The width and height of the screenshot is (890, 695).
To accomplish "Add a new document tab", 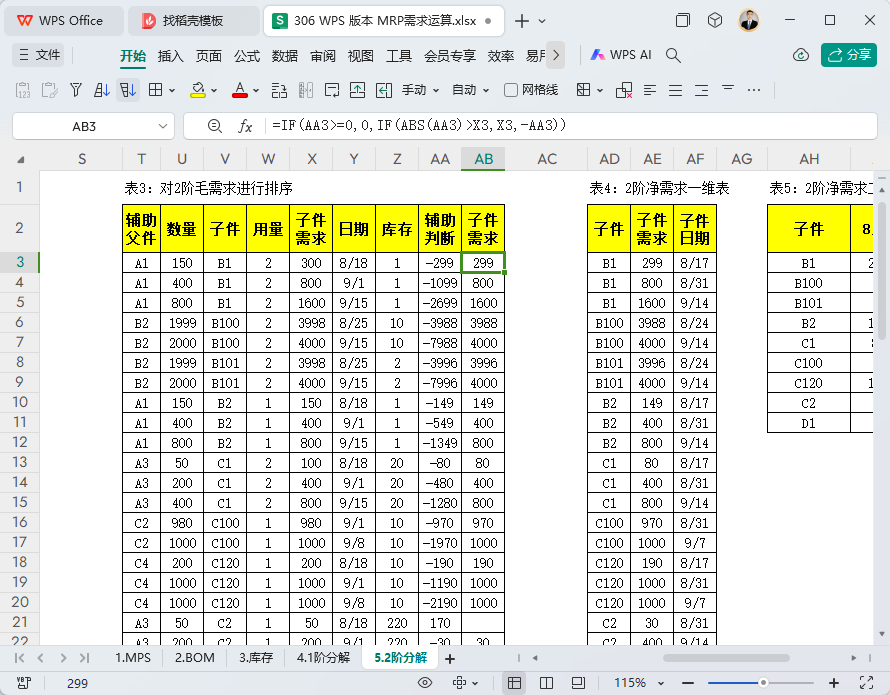I will [522, 21].
